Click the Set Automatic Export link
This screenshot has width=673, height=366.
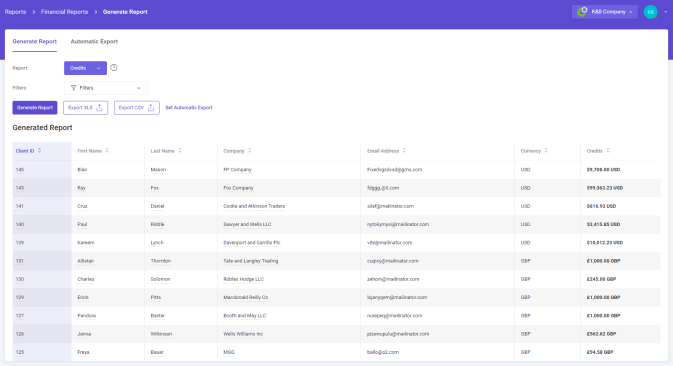click(x=189, y=108)
